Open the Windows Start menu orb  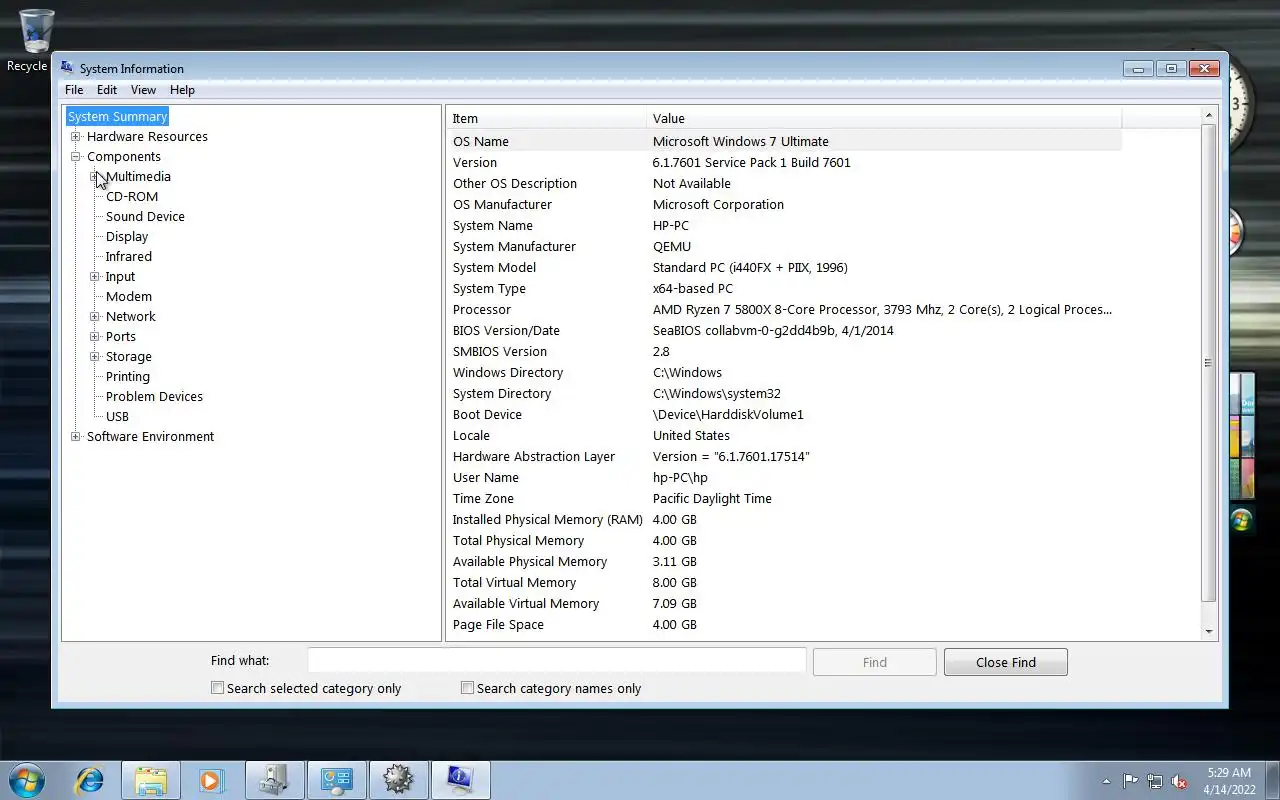pos(27,779)
